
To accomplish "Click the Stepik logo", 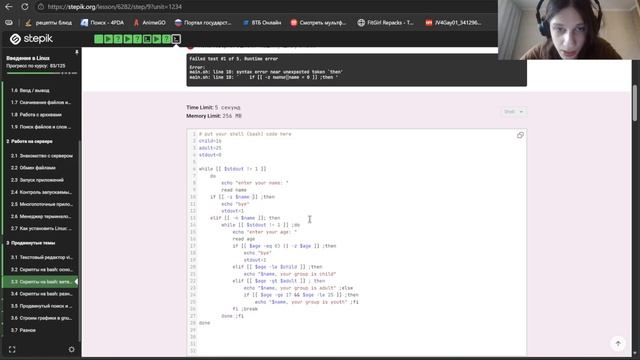I will point(31,39).
